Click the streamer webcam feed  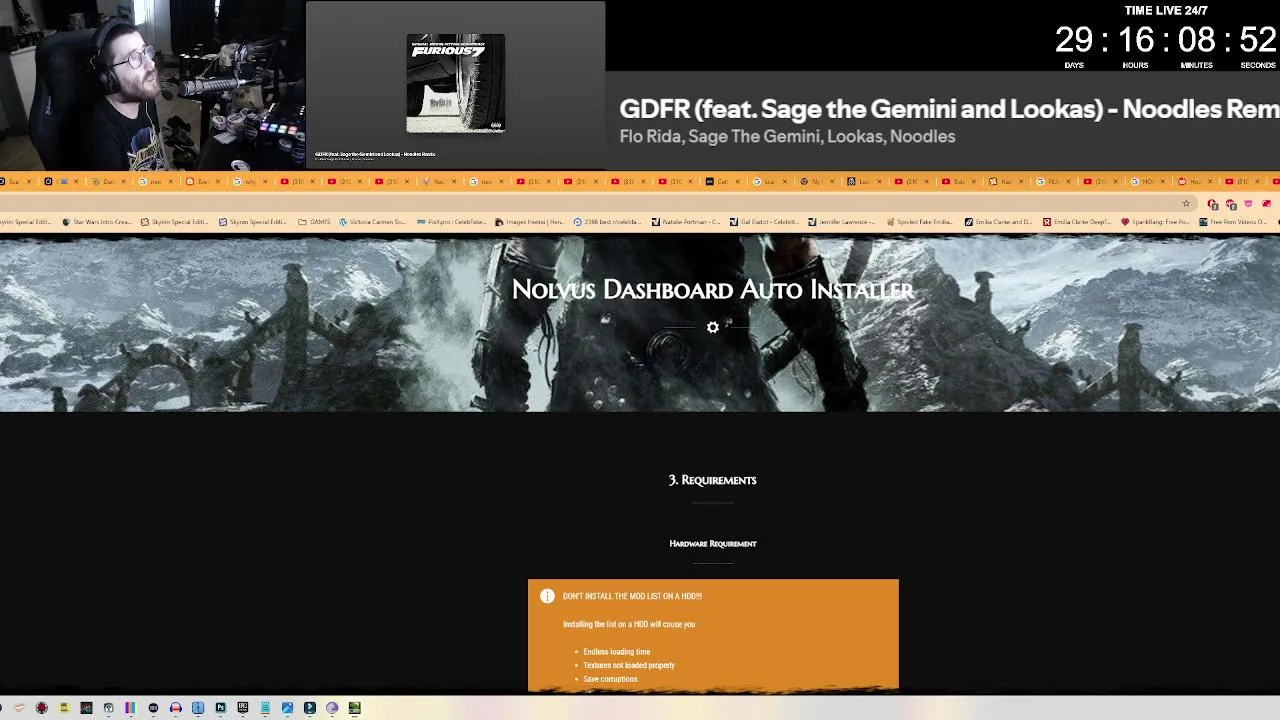(152, 86)
